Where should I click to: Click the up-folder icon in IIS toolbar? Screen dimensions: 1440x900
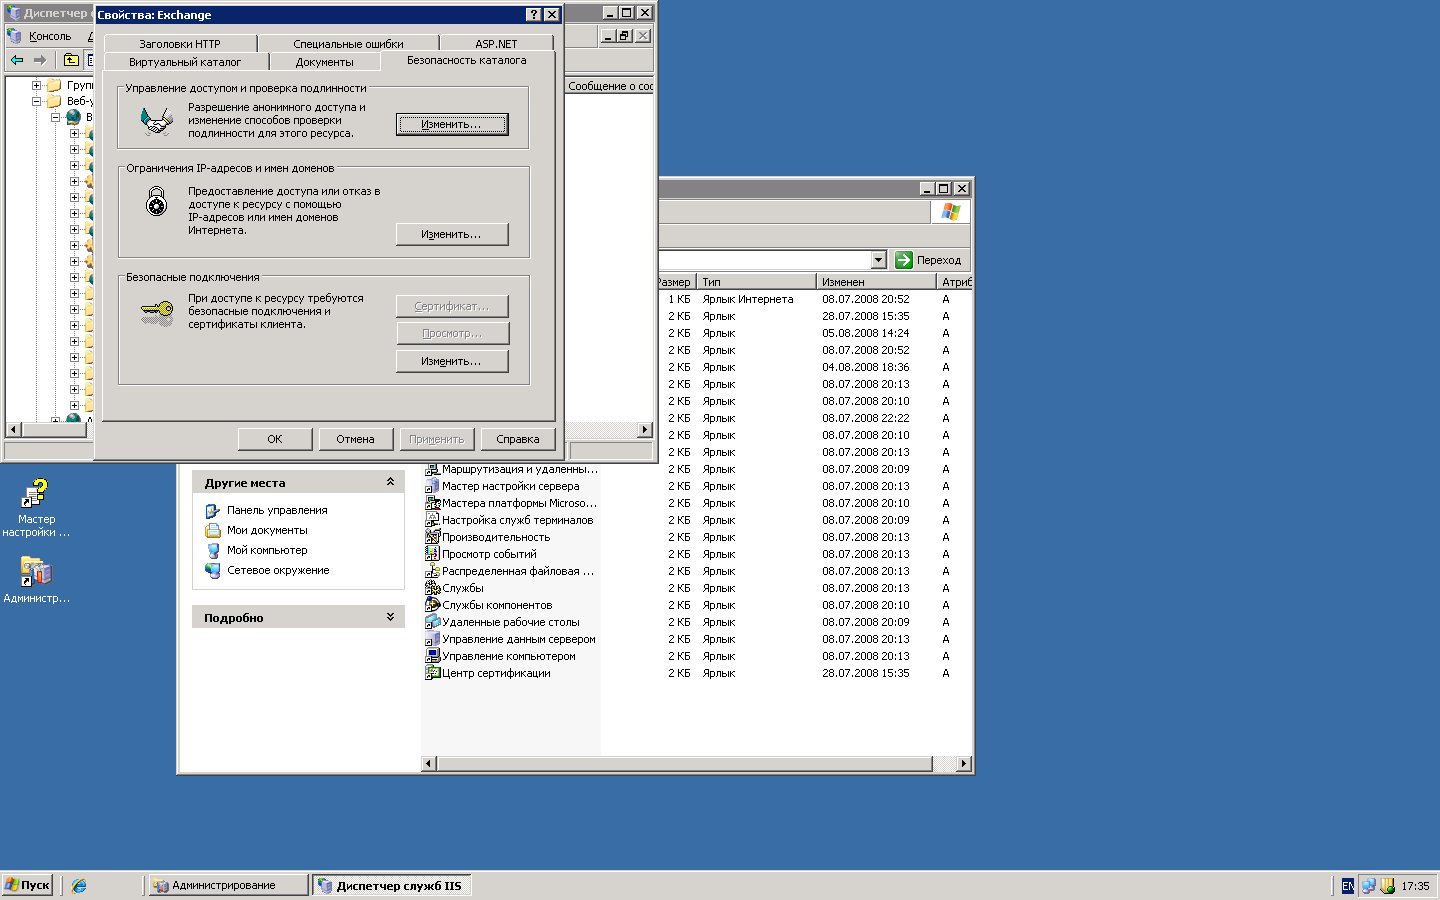[71, 60]
